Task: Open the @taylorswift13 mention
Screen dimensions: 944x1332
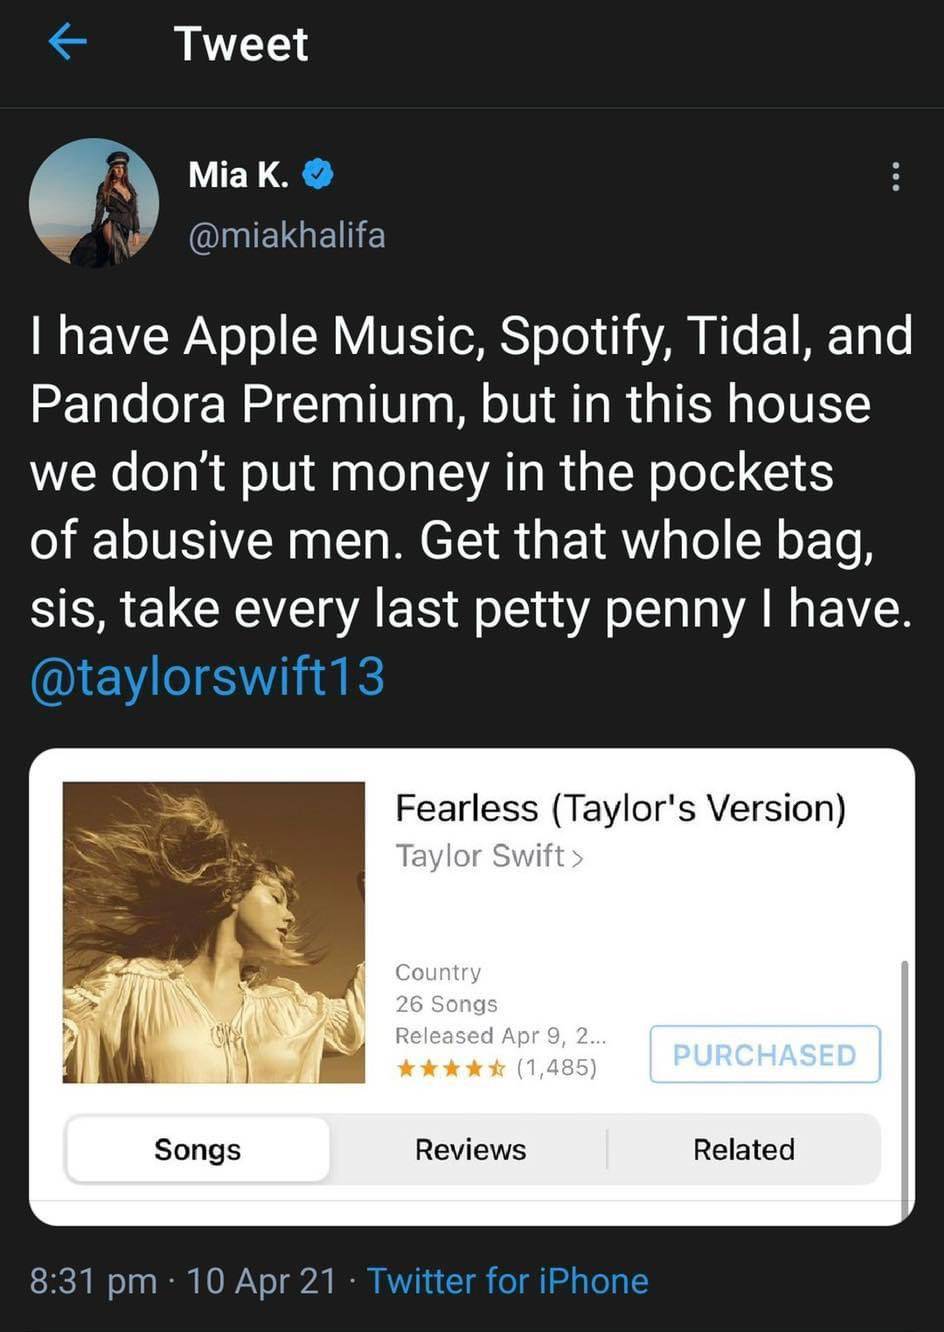Action: click(x=207, y=677)
